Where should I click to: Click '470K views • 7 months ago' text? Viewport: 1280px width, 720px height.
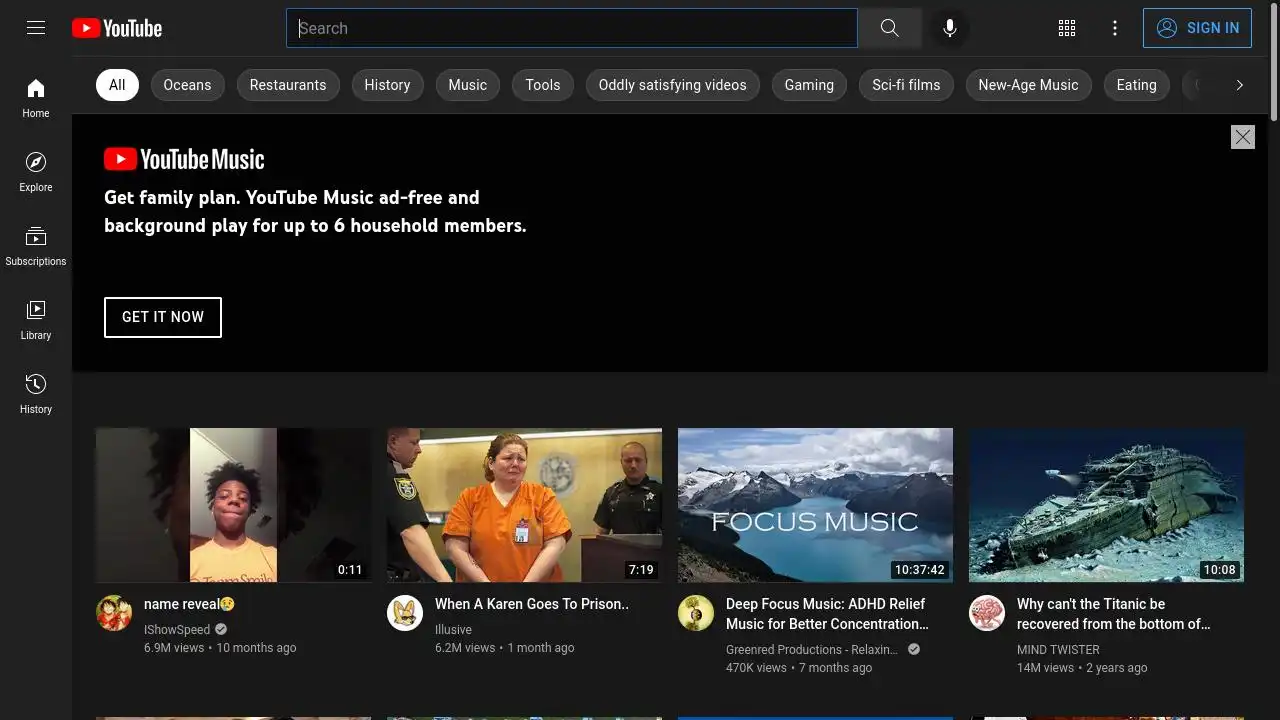[x=799, y=668]
